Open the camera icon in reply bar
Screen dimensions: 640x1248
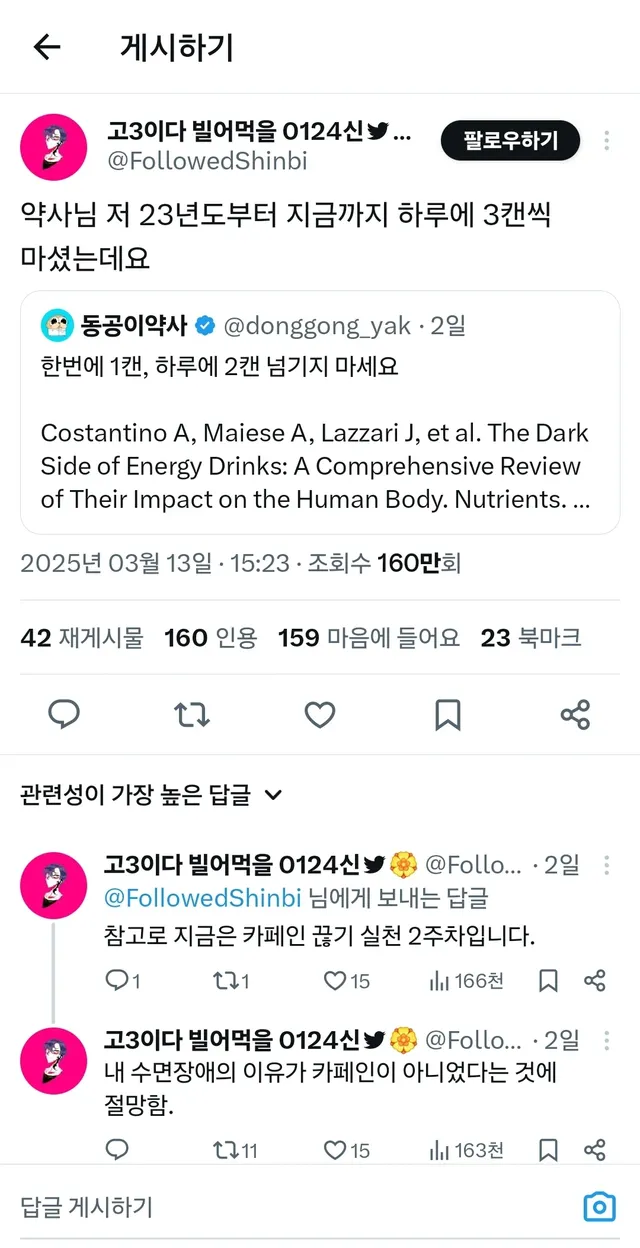[599, 1207]
